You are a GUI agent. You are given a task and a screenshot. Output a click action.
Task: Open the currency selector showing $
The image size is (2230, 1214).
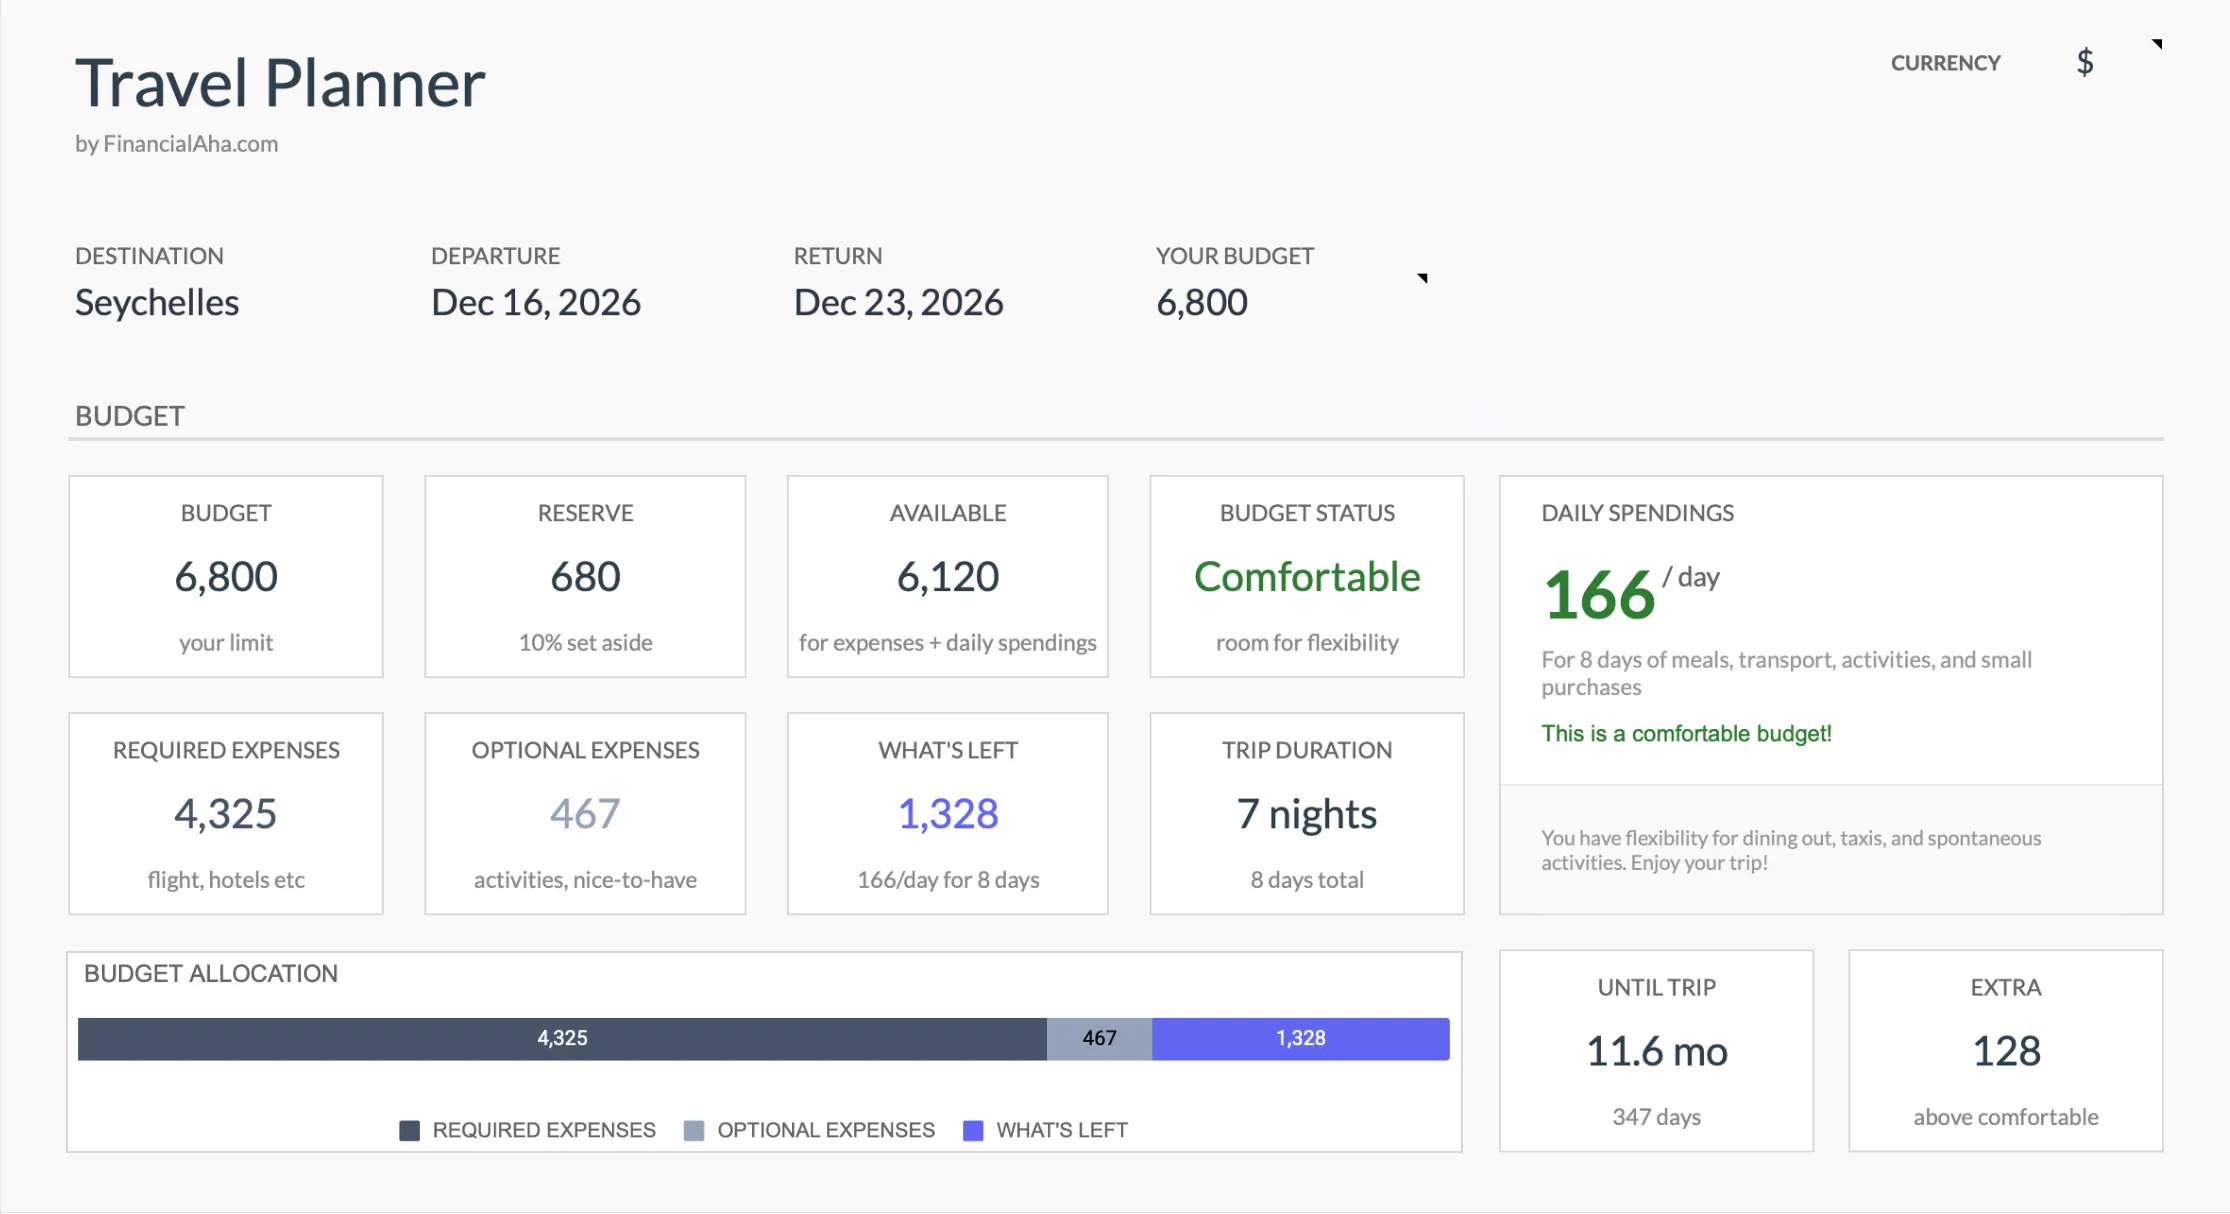click(x=2085, y=63)
